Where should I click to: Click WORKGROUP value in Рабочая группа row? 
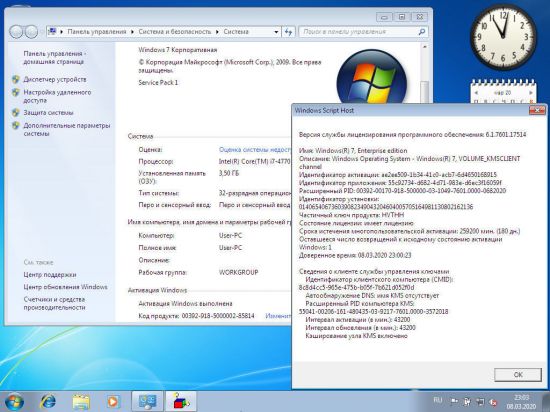pyautogui.click(x=239, y=272)
